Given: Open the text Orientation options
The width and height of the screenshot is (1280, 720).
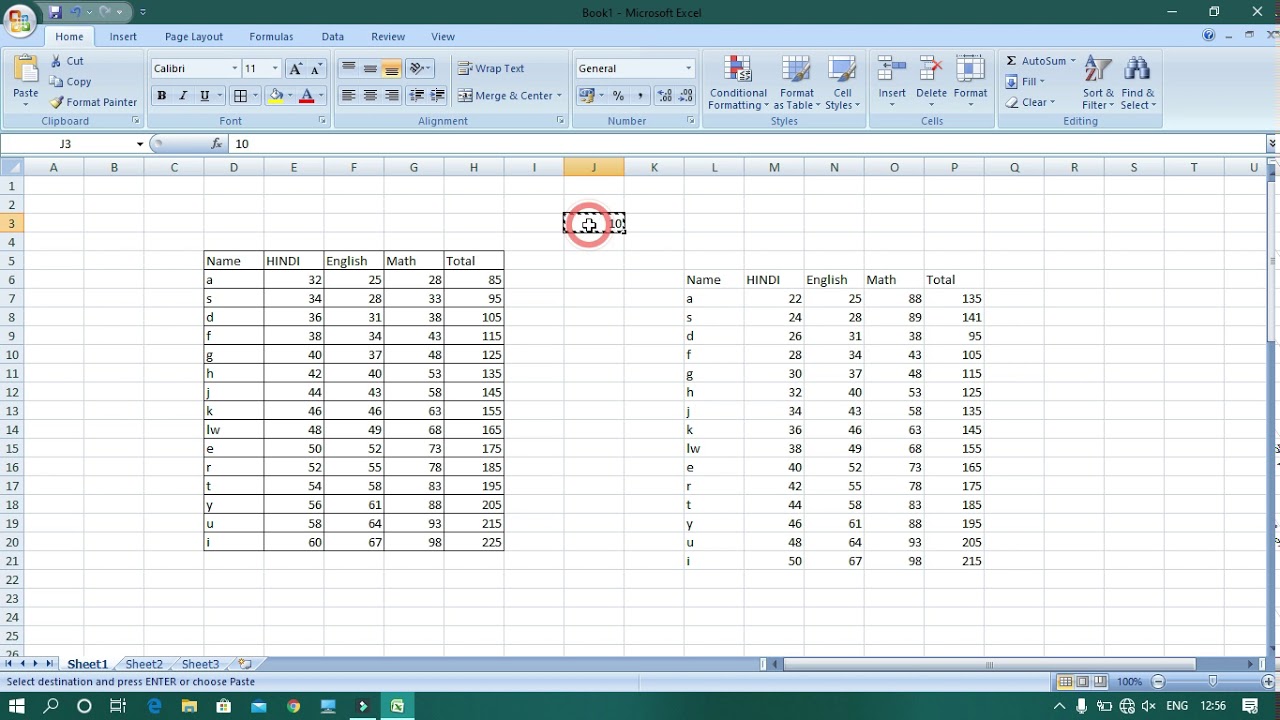Looking at the screenshot, I should point(420,69).
